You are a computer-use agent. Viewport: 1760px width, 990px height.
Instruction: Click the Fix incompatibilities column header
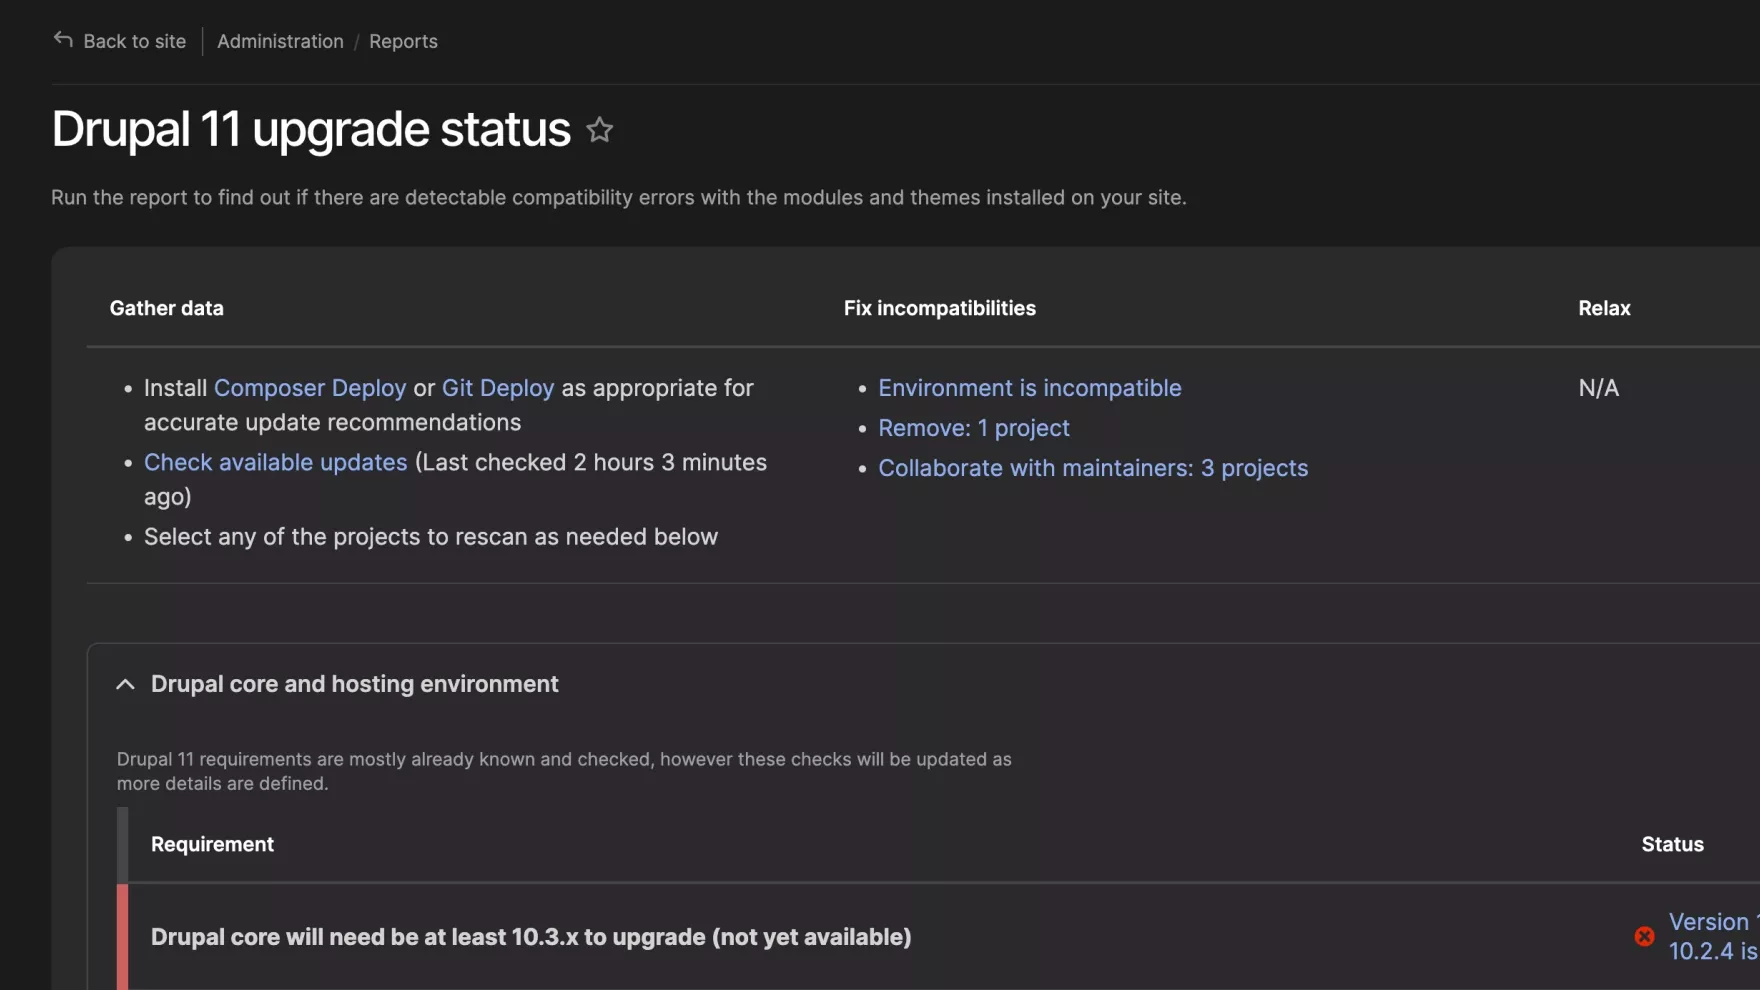pyautogui.click(x=940, y=308)
